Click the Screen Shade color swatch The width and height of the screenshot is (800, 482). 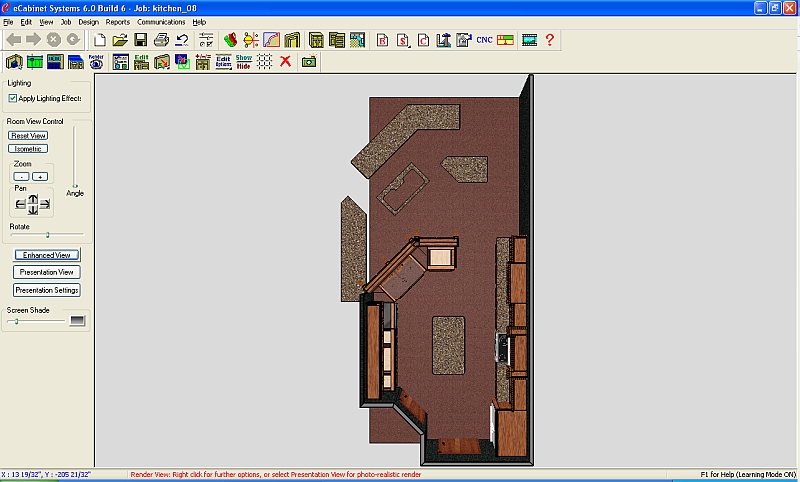77,320
